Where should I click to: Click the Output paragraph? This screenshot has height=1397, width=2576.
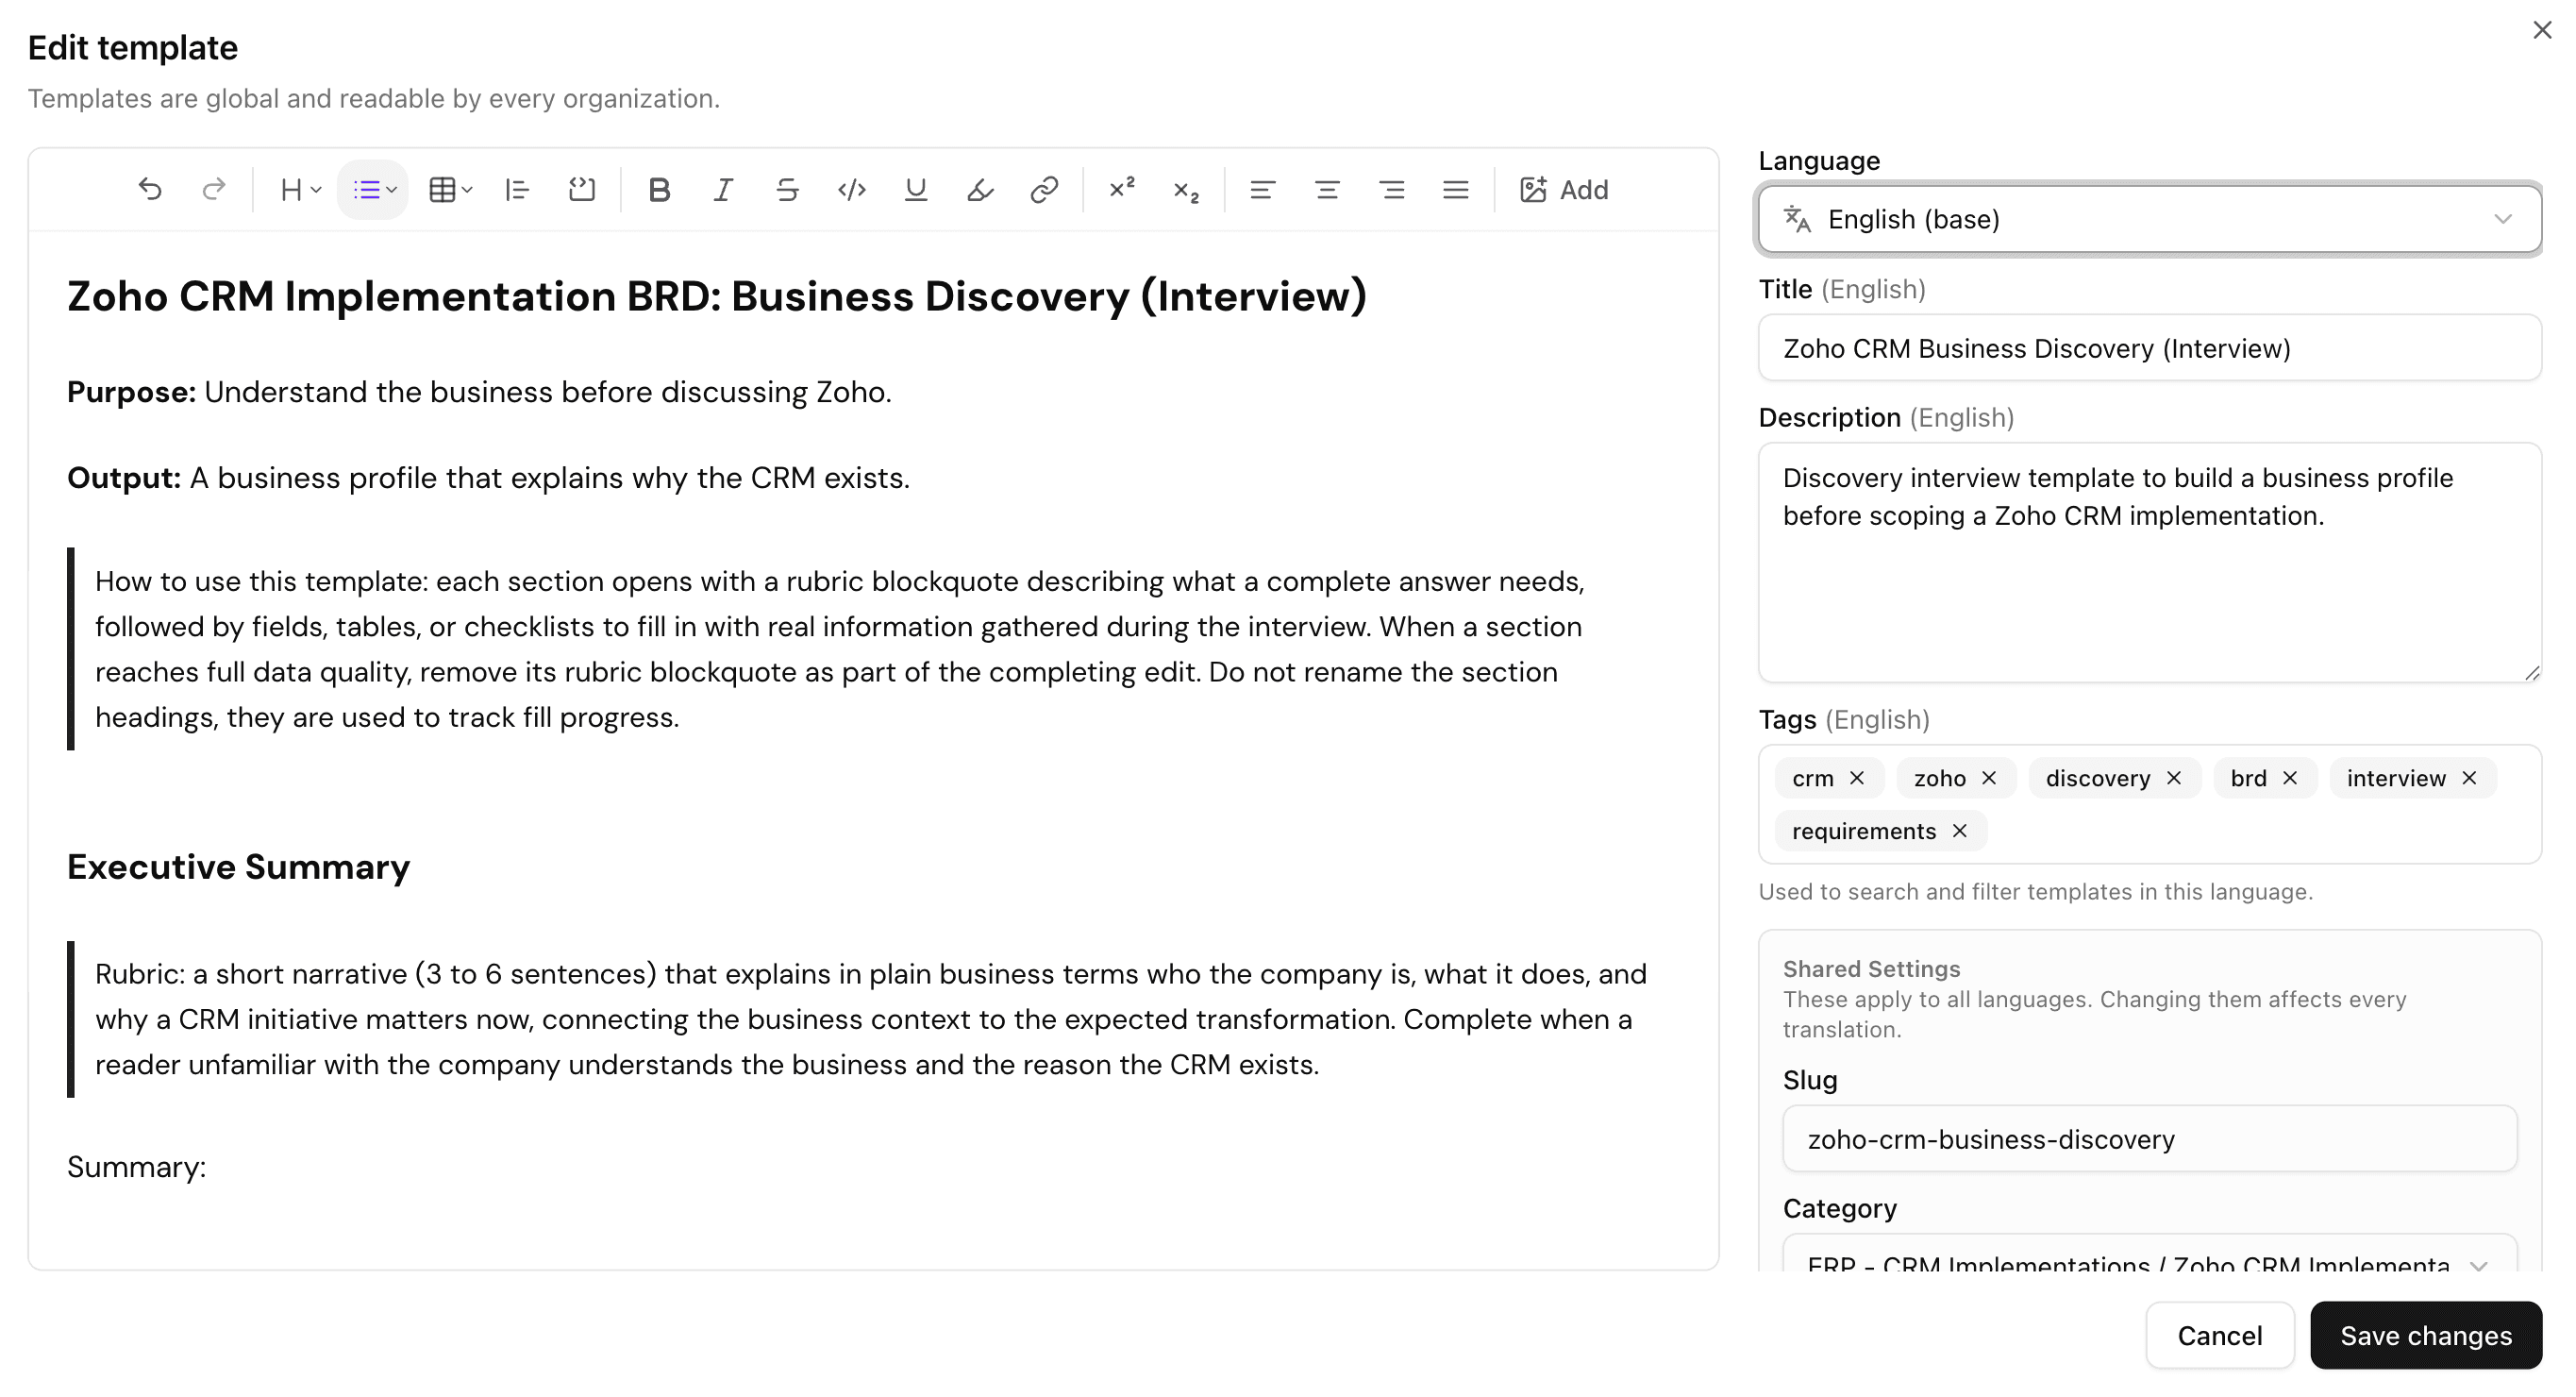tap(488, 478)
